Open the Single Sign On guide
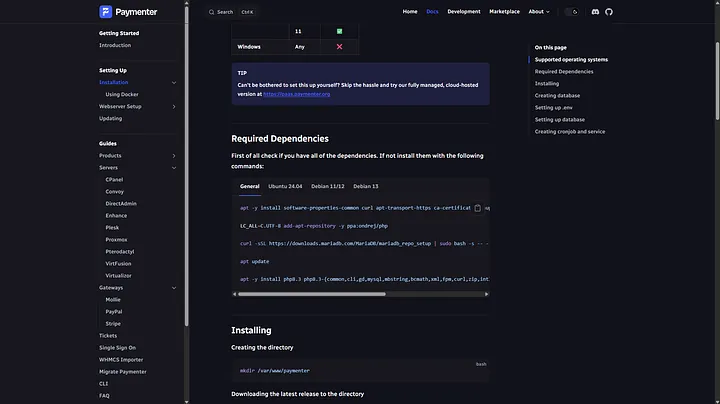This screenshot has width=720, height=404. tap(118, 348)
